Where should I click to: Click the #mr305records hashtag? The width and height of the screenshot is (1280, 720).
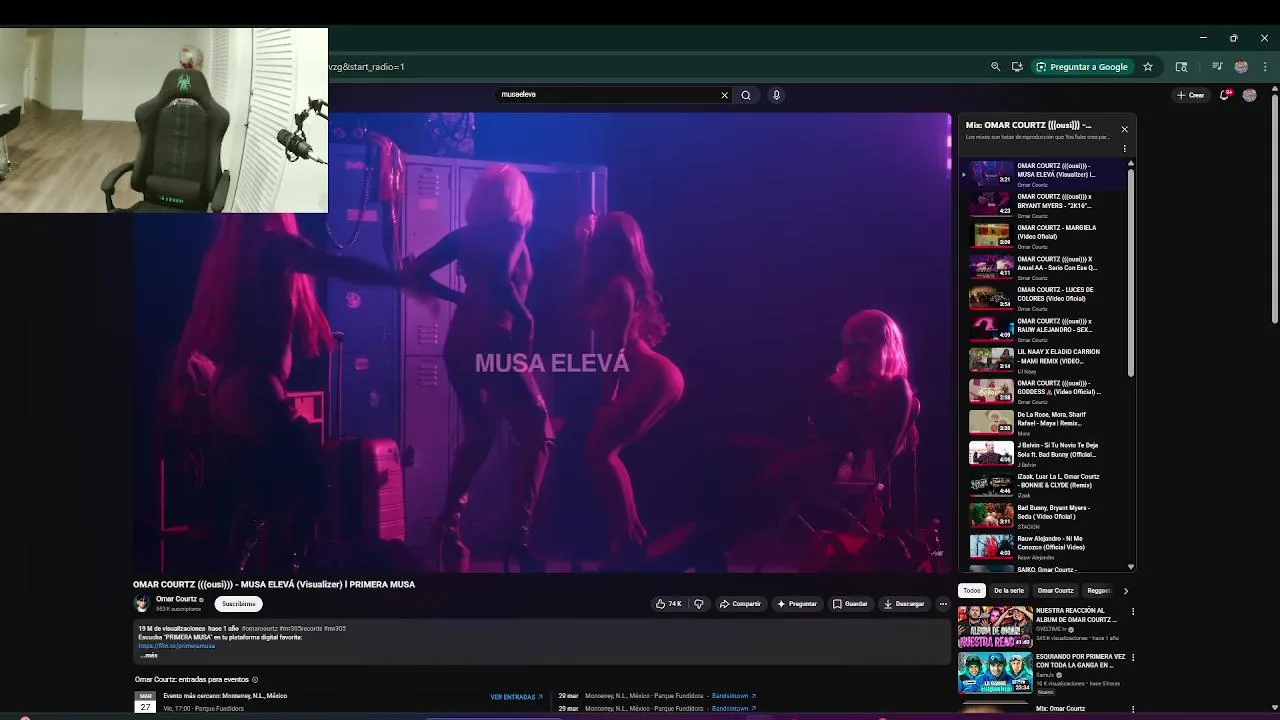click(301, 629)
